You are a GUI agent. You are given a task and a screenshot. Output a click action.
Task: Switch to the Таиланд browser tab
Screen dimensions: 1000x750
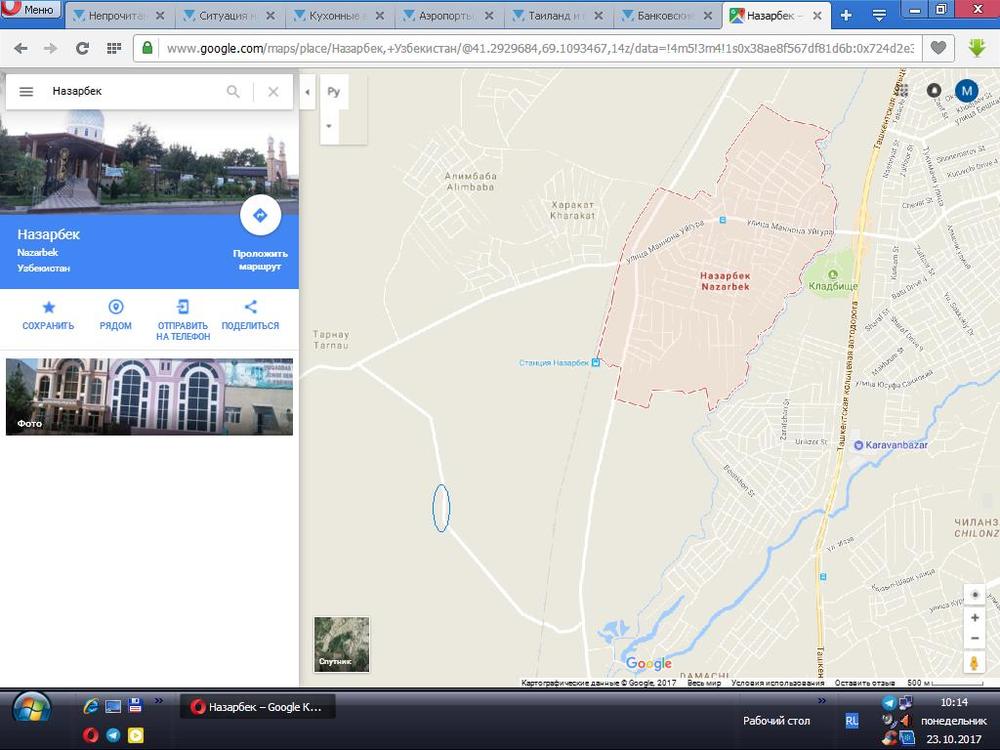pos(556,16)
